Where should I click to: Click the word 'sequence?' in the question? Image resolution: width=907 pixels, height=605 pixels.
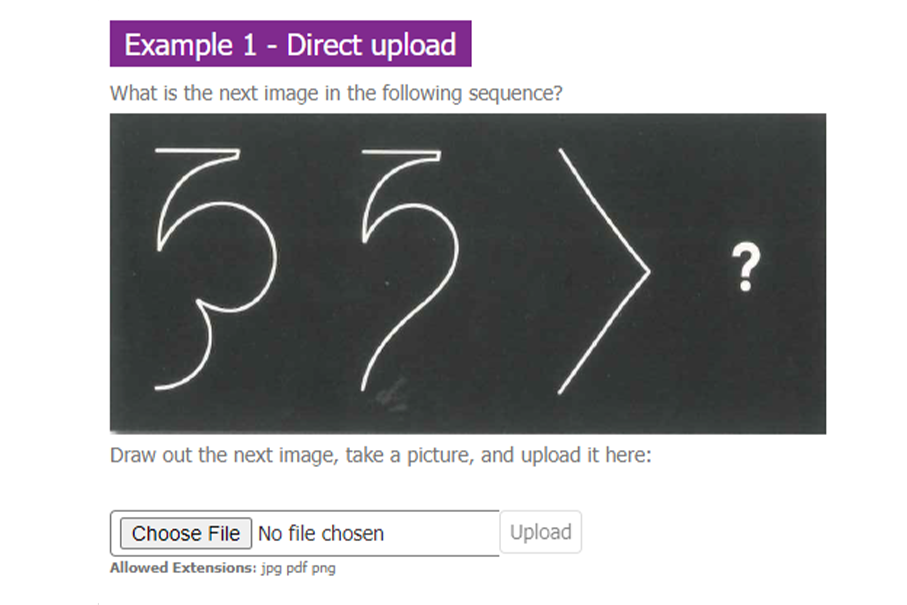point(515,94)
